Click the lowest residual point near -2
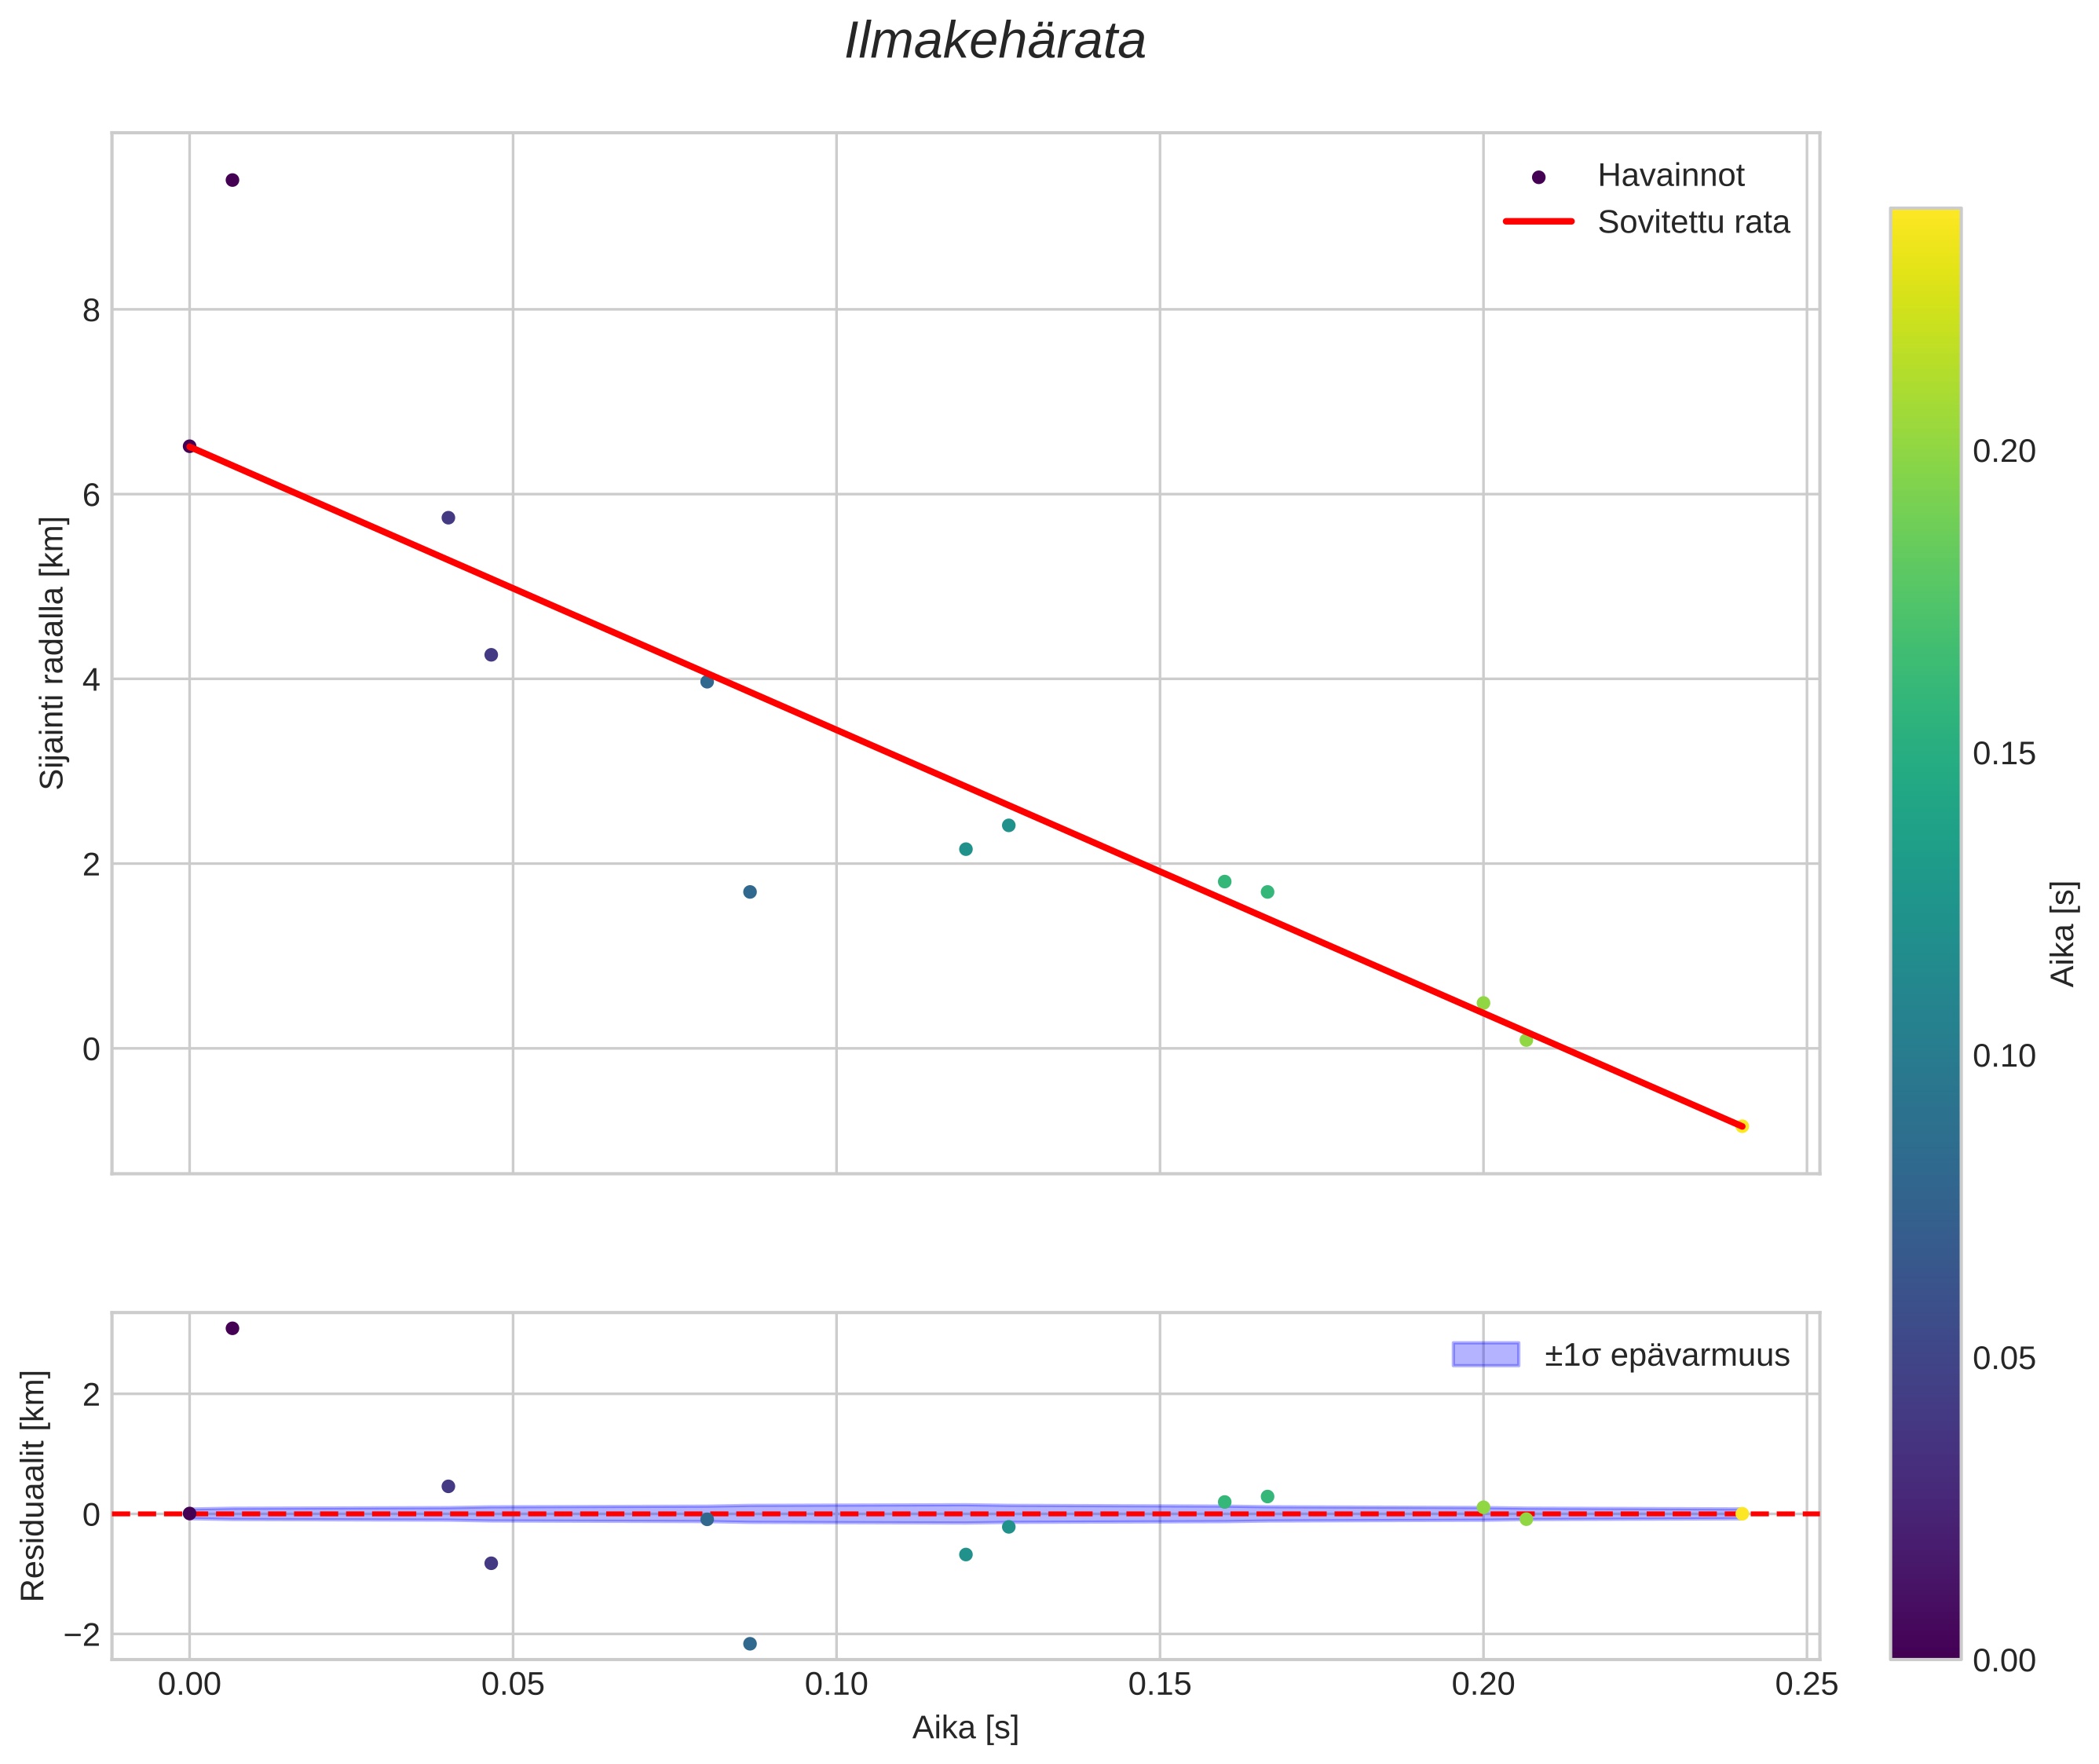The image size is (2099, 1764). pyautogui.click(x=750, y=1644)
